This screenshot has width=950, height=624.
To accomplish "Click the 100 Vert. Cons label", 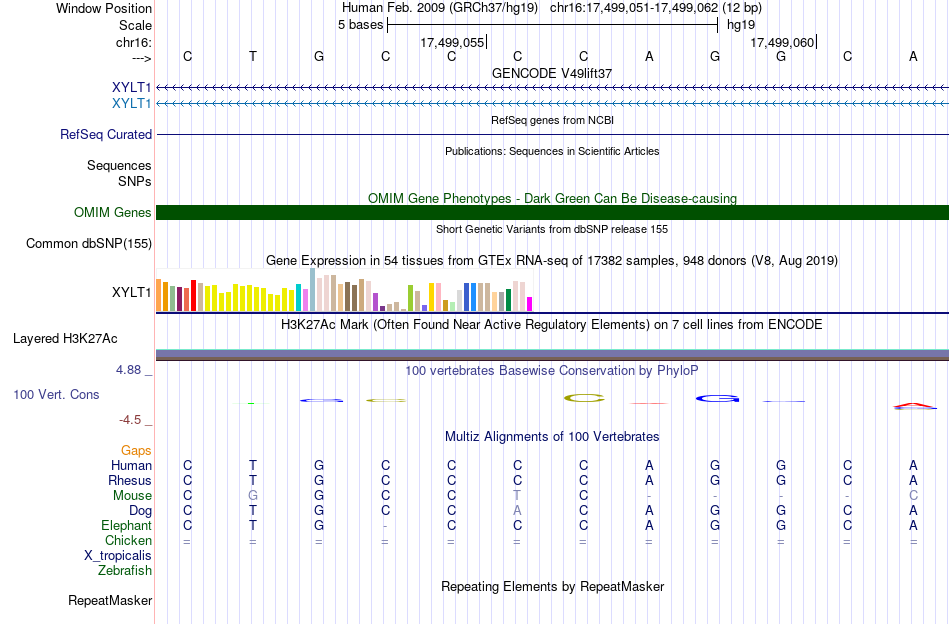I will point(56,394).
